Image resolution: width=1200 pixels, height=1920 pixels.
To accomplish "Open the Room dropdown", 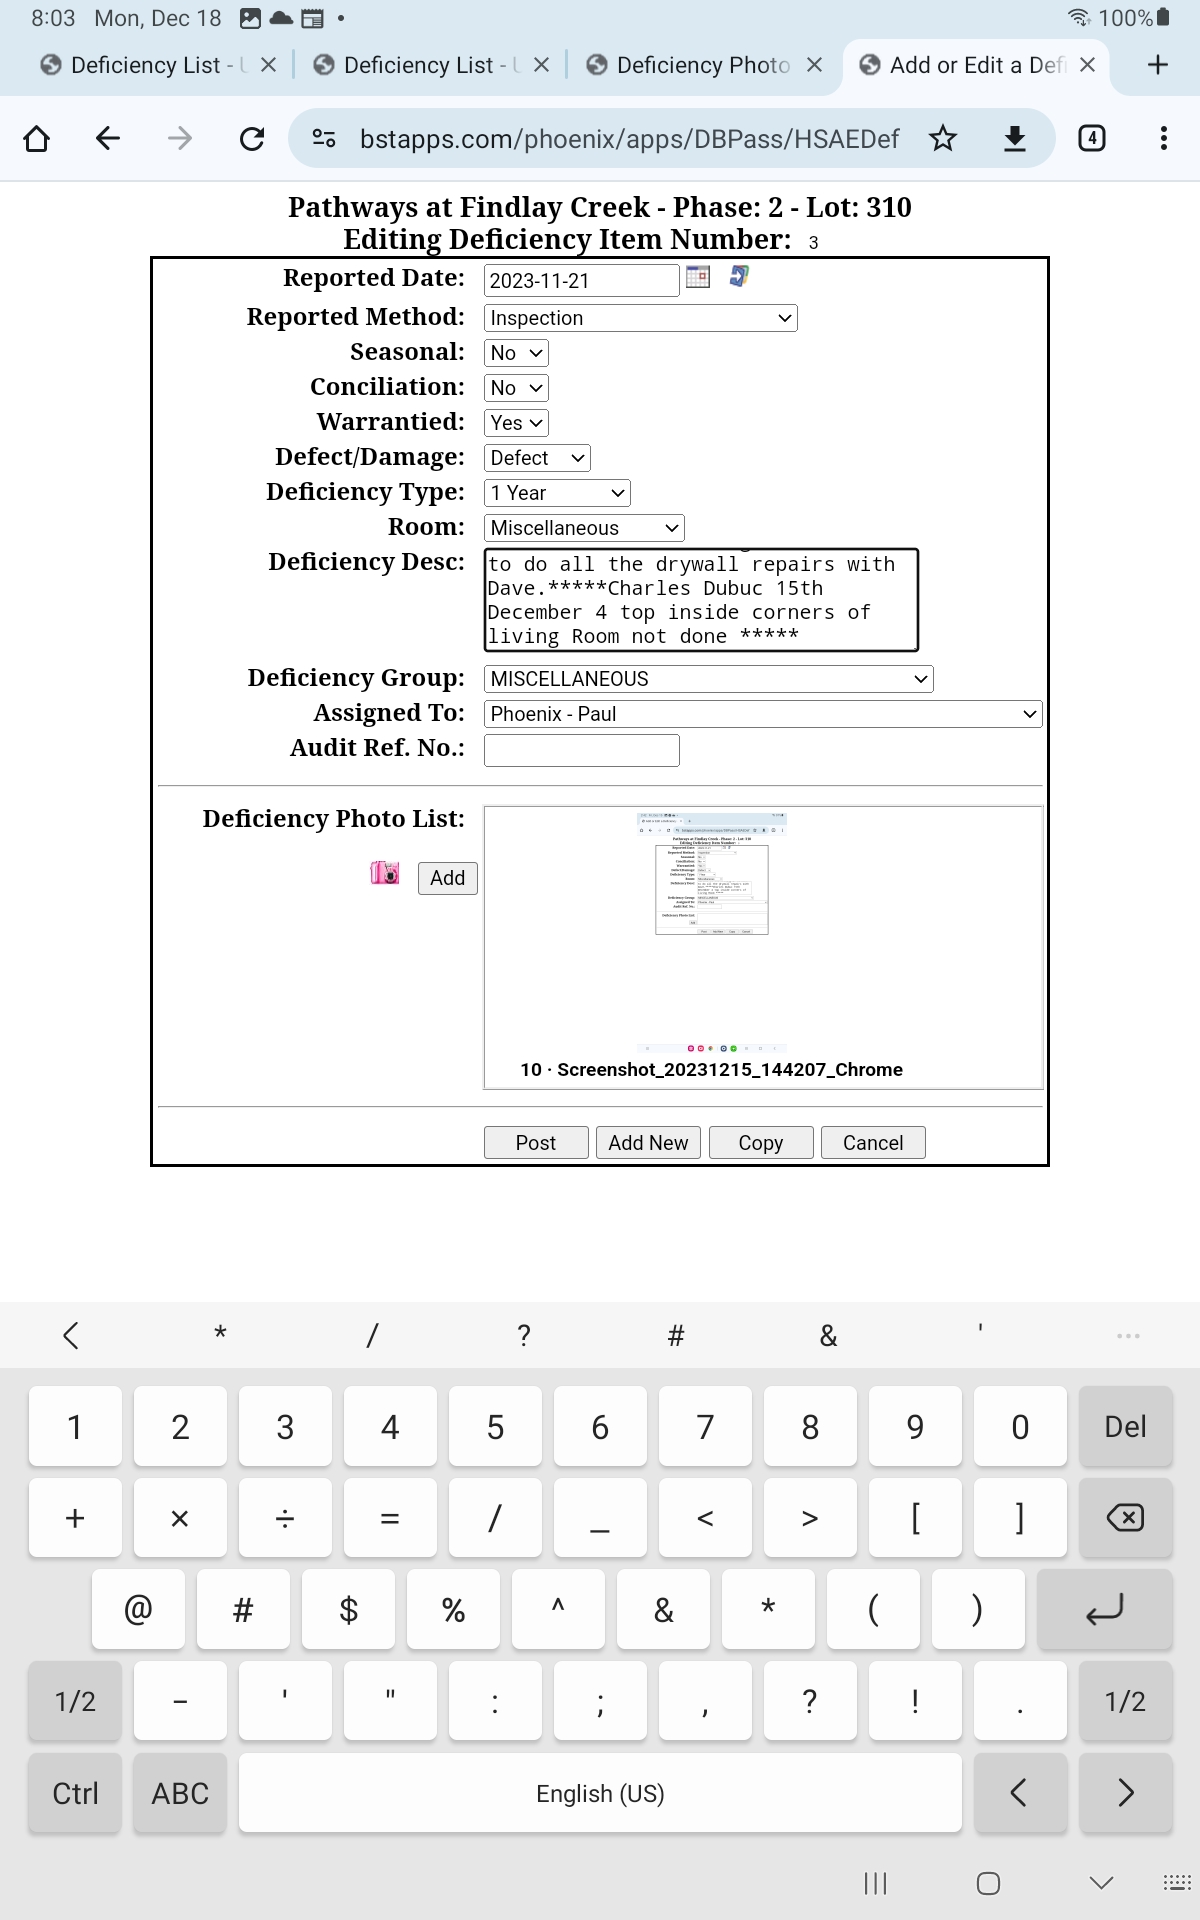I will (584, 528).
